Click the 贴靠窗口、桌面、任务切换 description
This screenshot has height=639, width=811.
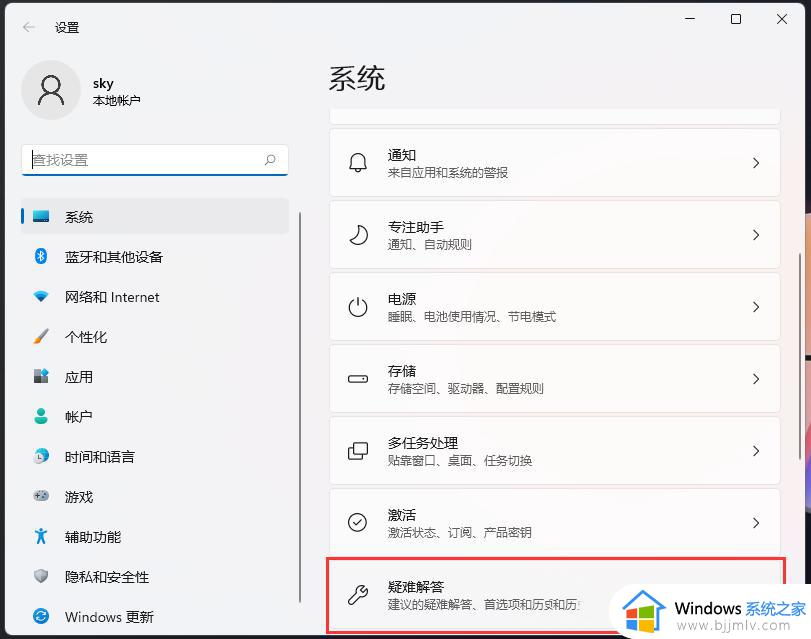click(460, 460)
